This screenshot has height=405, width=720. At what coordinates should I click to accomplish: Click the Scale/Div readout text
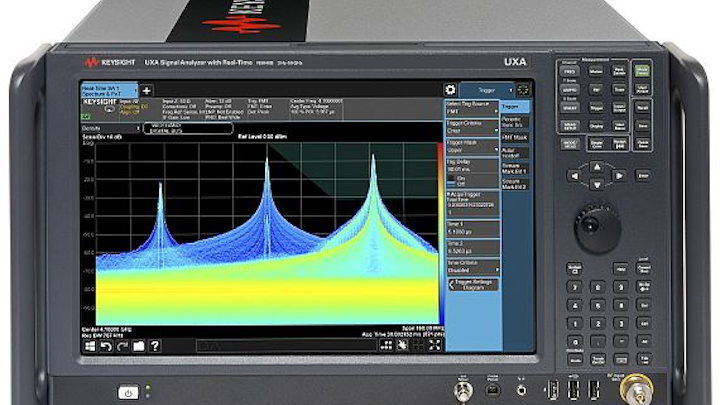(x=101, y=137)
